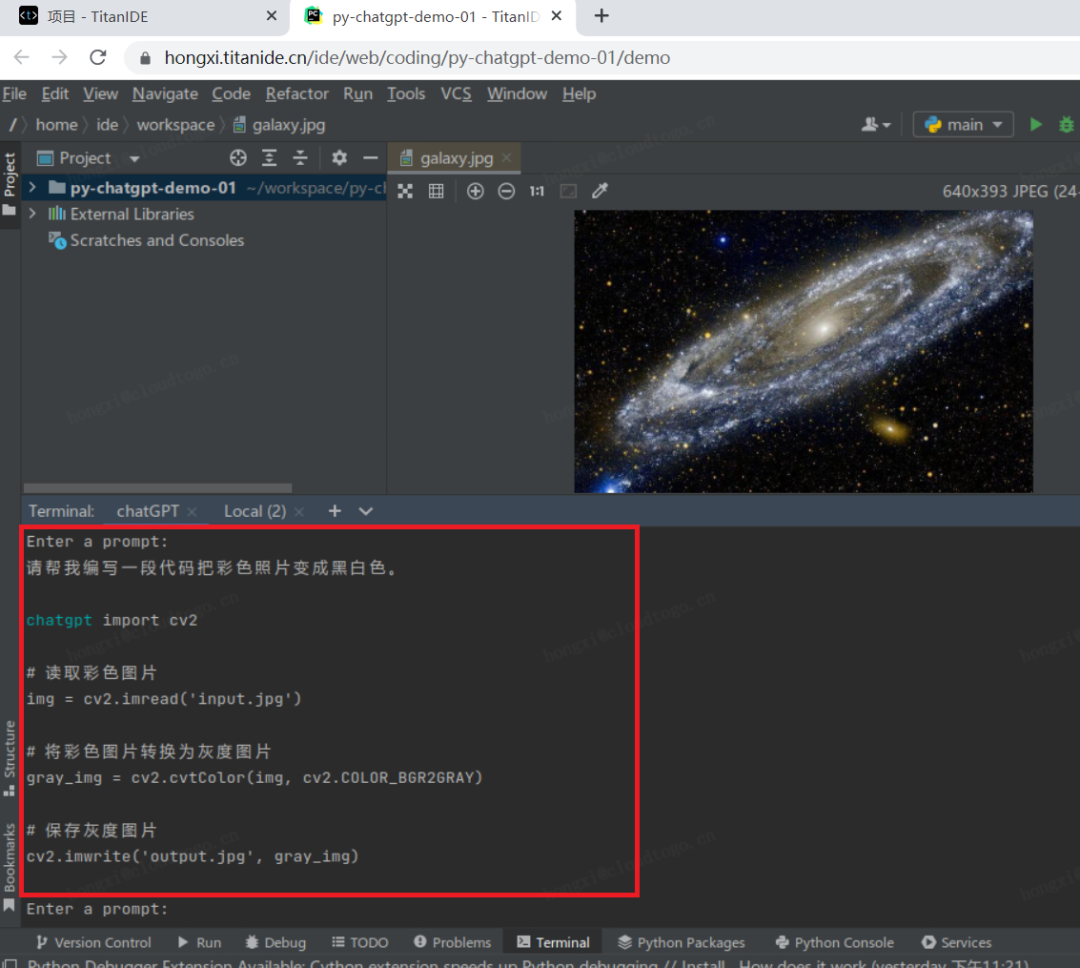Switch to the Local (2) terminal tab

click(255, 511)
